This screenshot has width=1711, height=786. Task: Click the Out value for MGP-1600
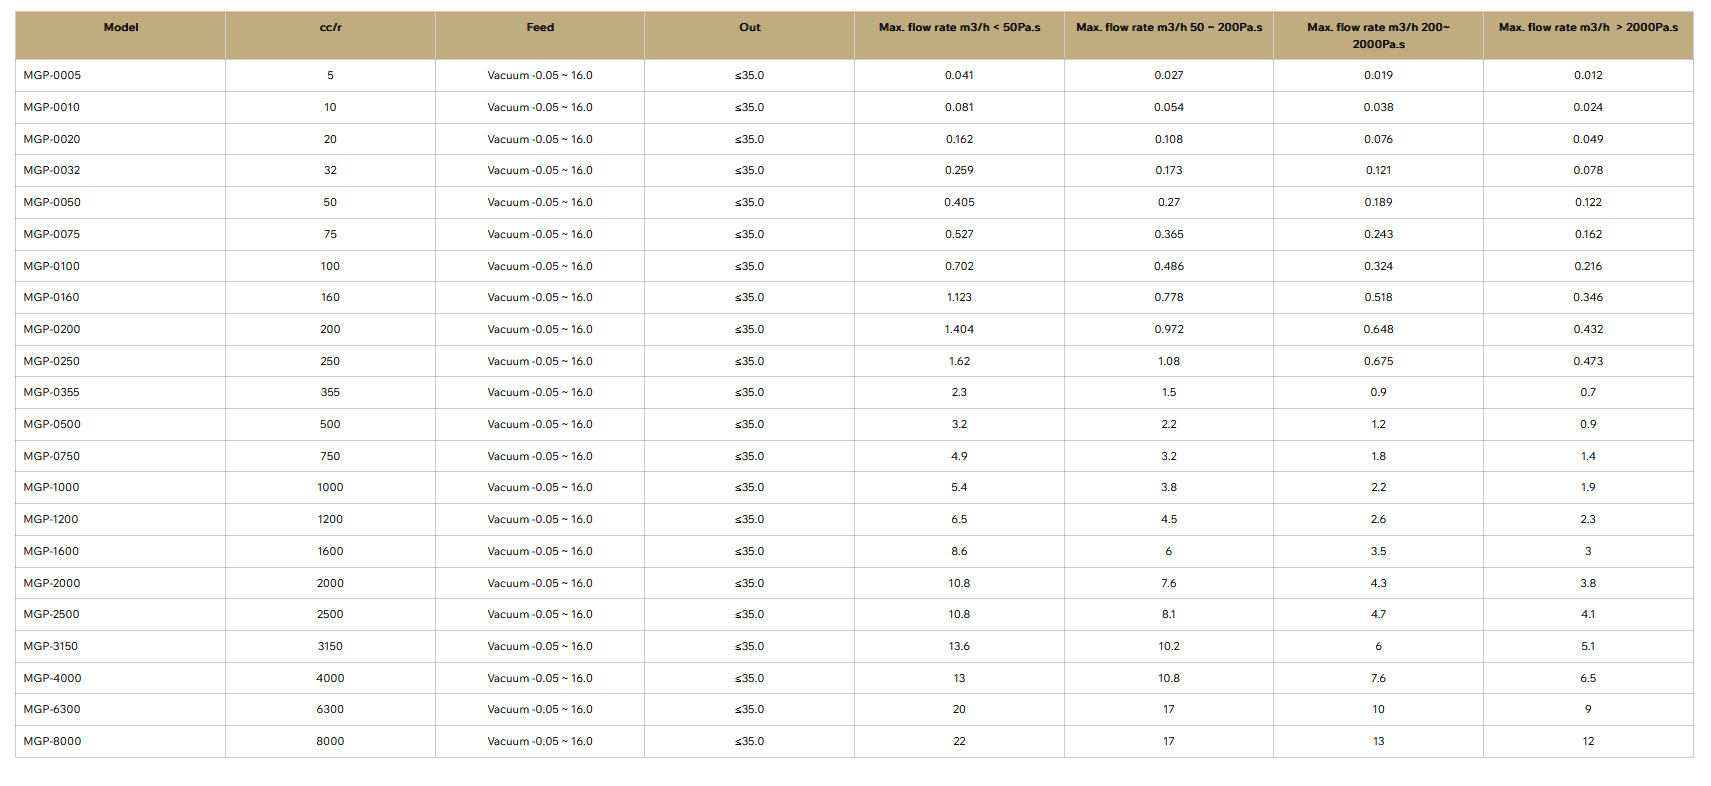[x=749, y=551]
